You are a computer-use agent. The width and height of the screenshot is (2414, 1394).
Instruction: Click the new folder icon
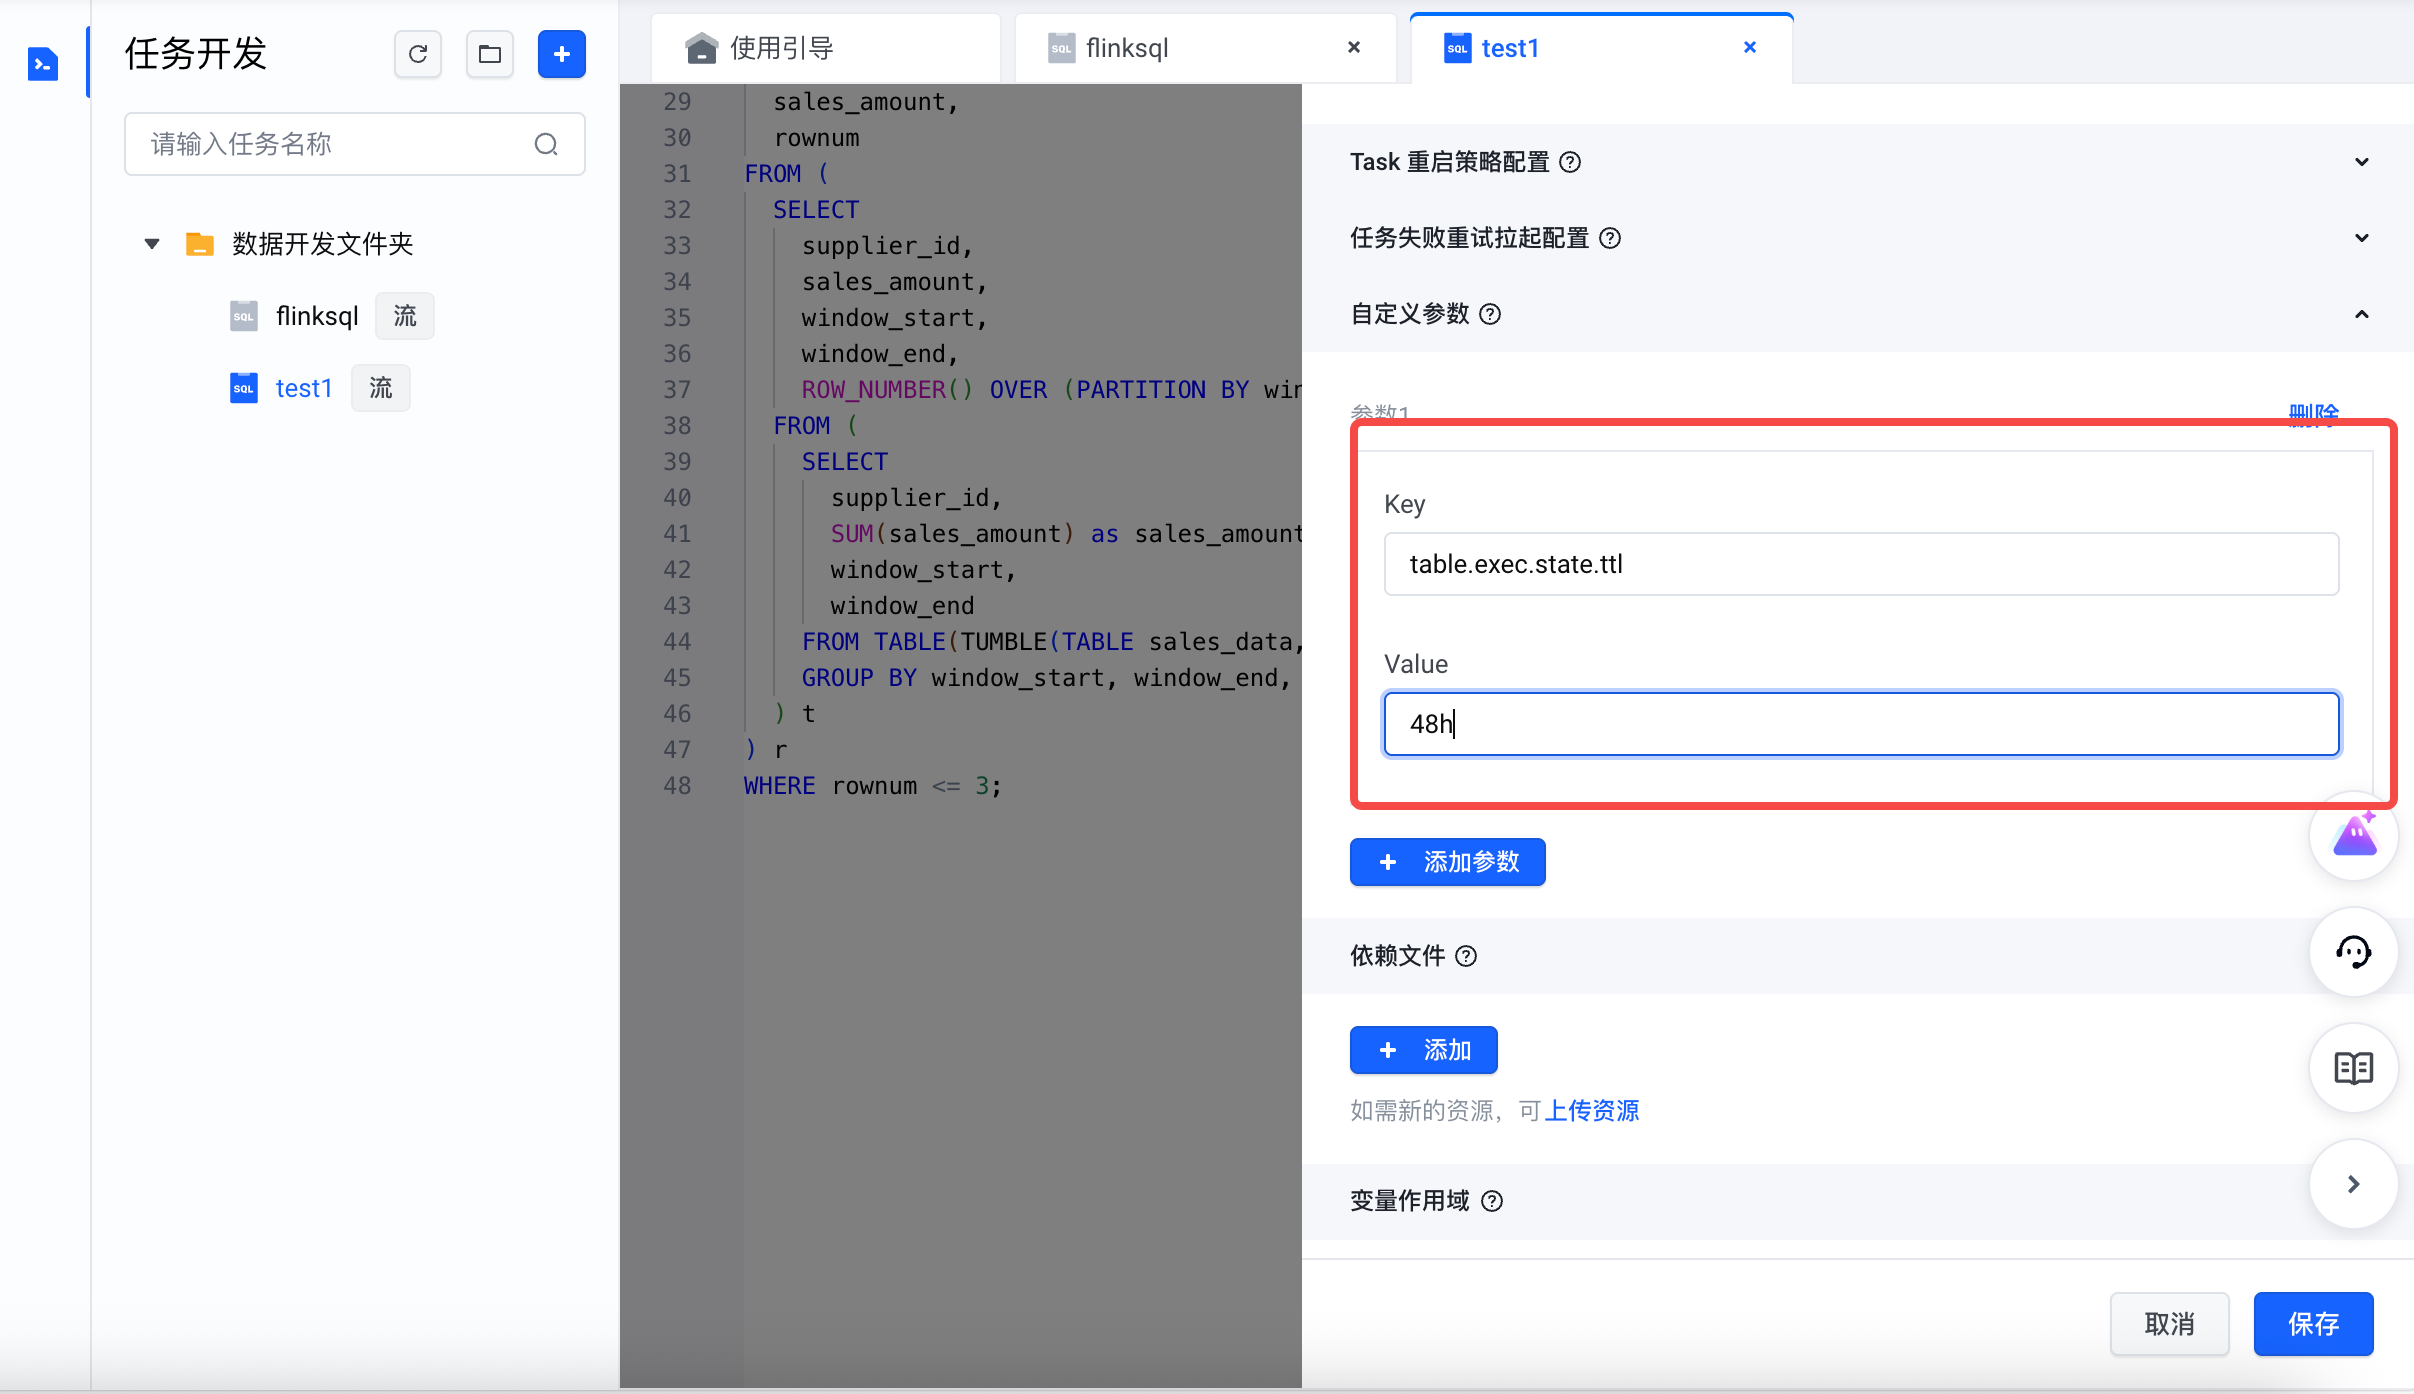[490, 54]
